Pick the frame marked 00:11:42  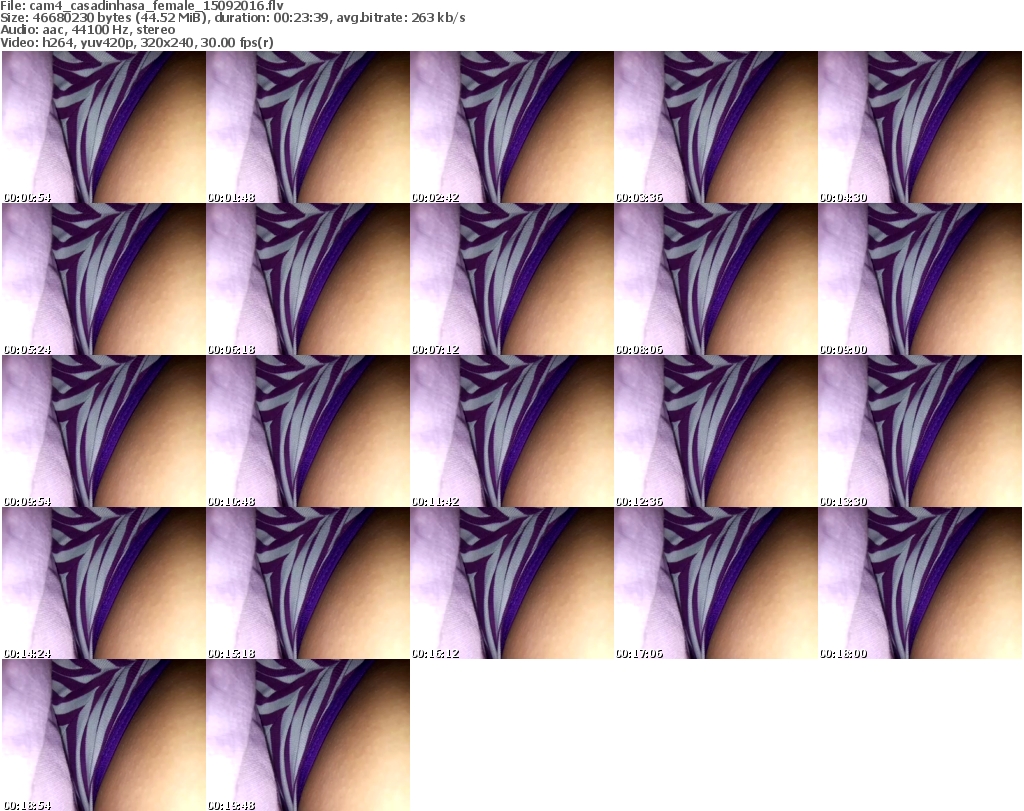(x=512, y=431)
